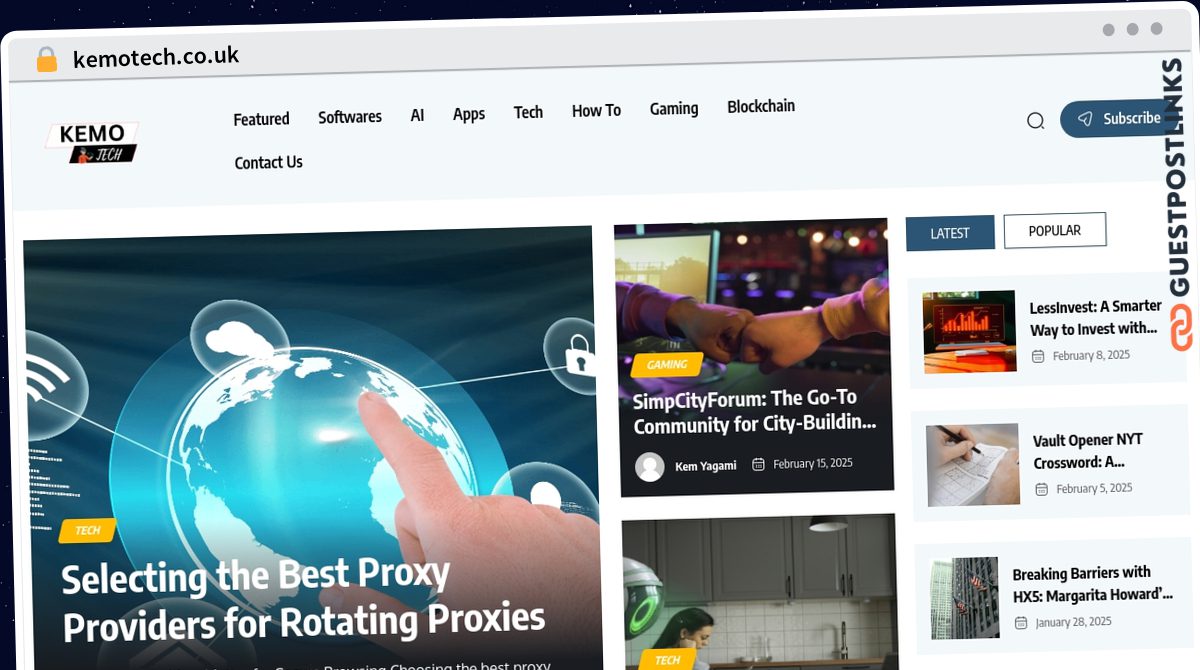Open the Contact Us page
Viewport: 1200px width, 670px height.
[x=268, y=162]
